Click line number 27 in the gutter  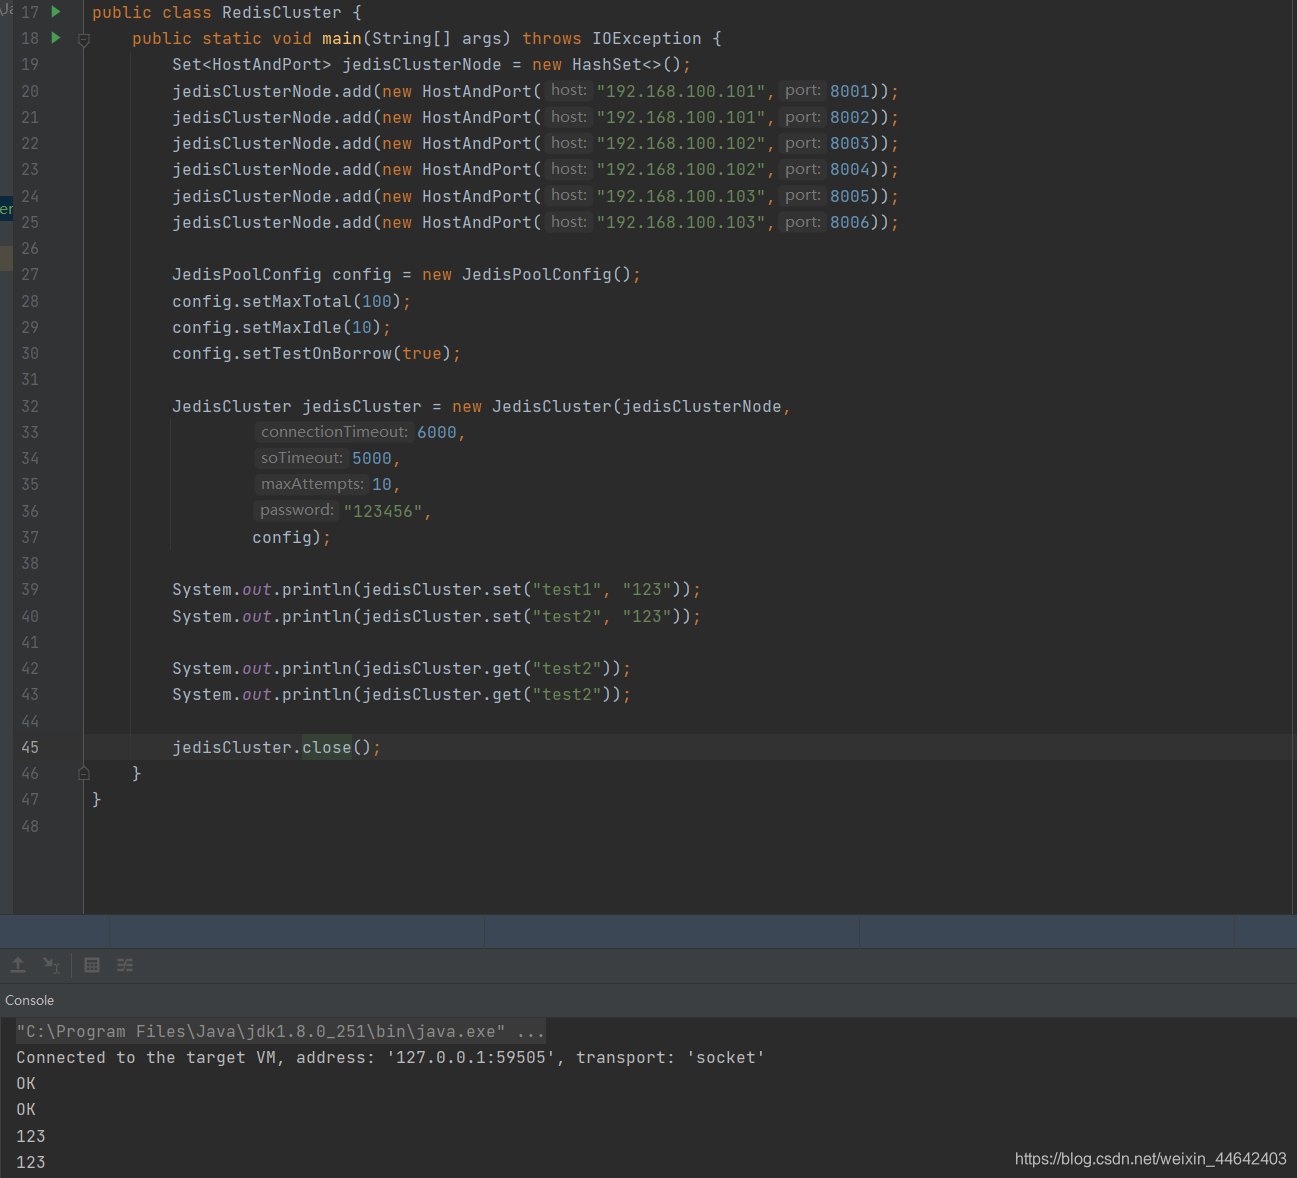pos(30,274)
